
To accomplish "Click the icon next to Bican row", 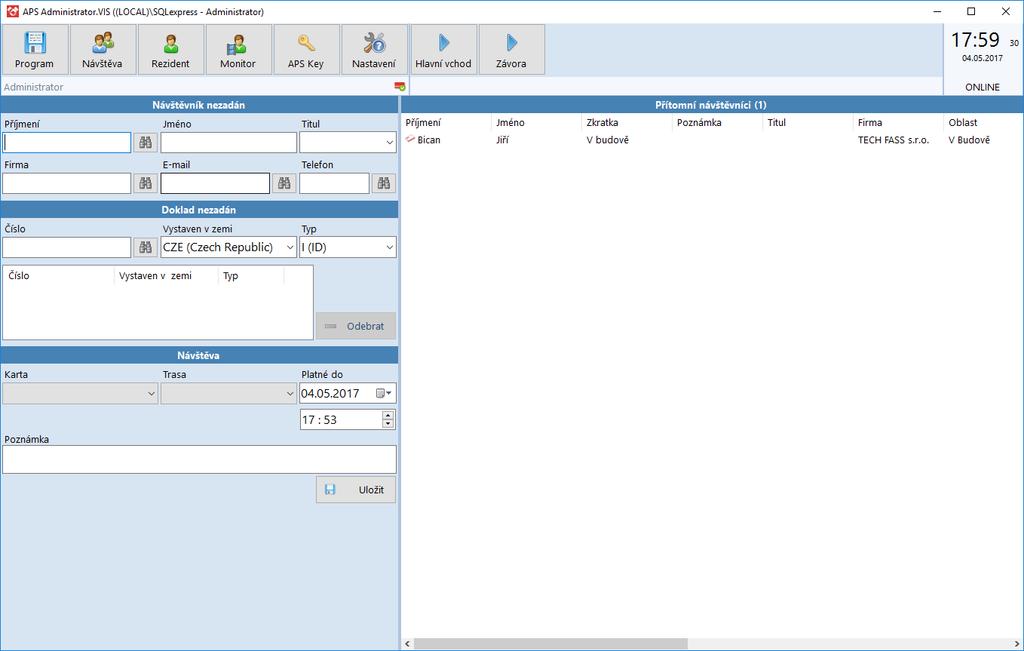I will (409, 139).
